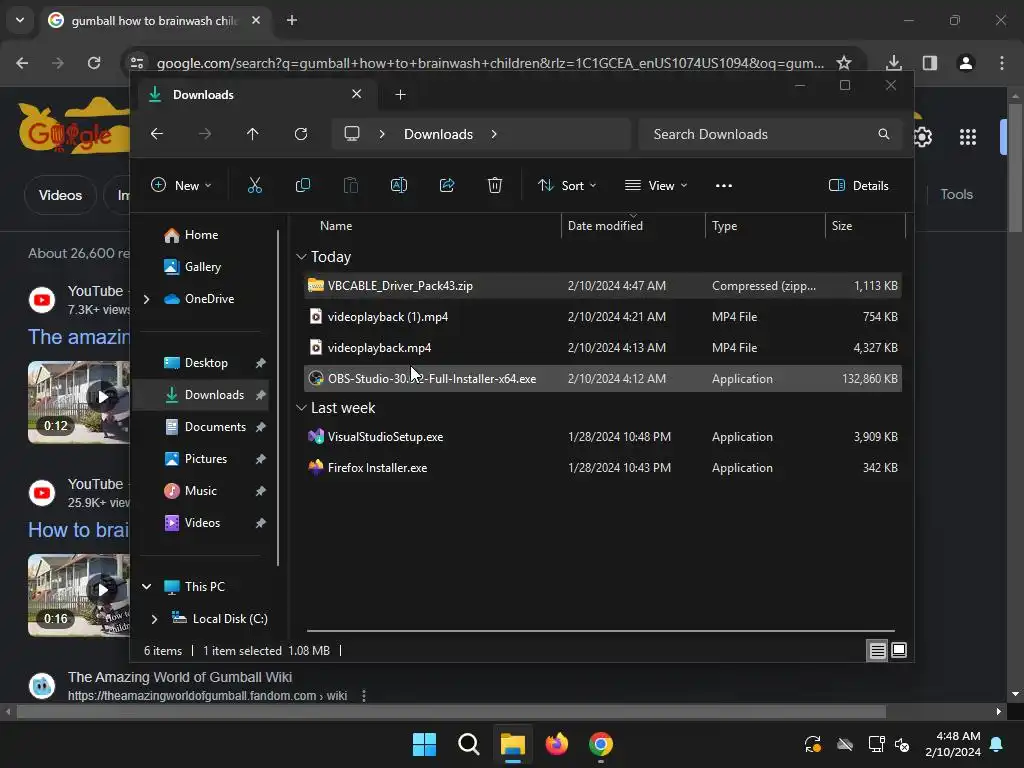Open notification bell in system tray
The width and height of the screenshot is (1024, 768).
click(x=997, y=744)
